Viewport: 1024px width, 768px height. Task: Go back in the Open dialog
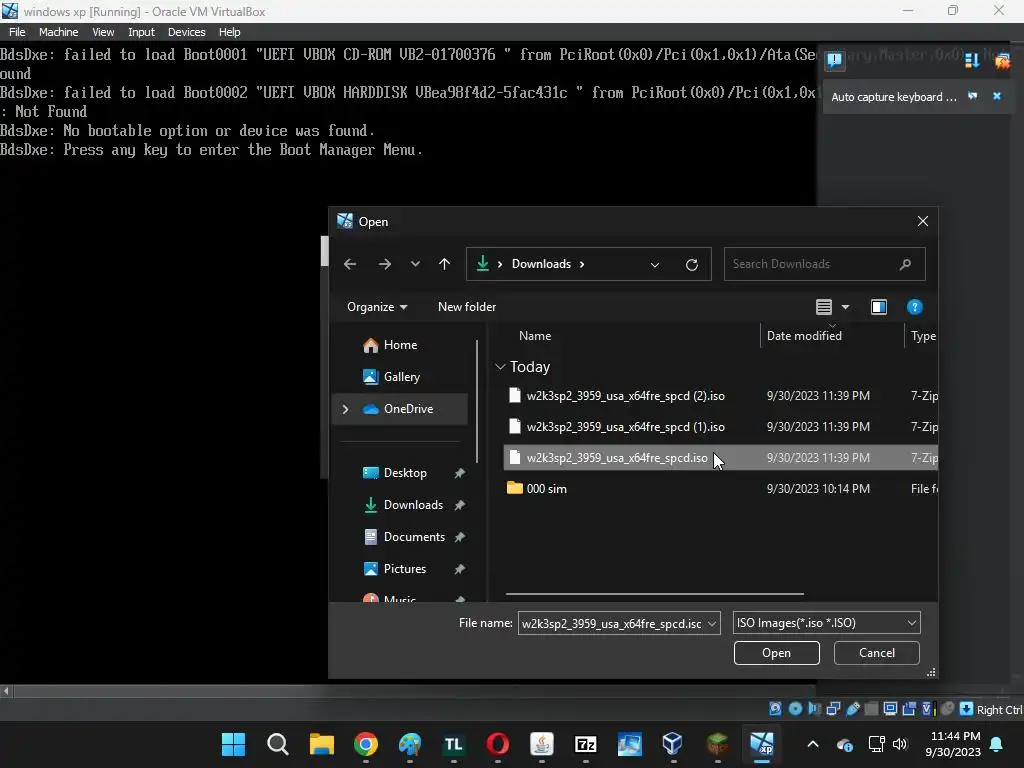pos(350,264)
